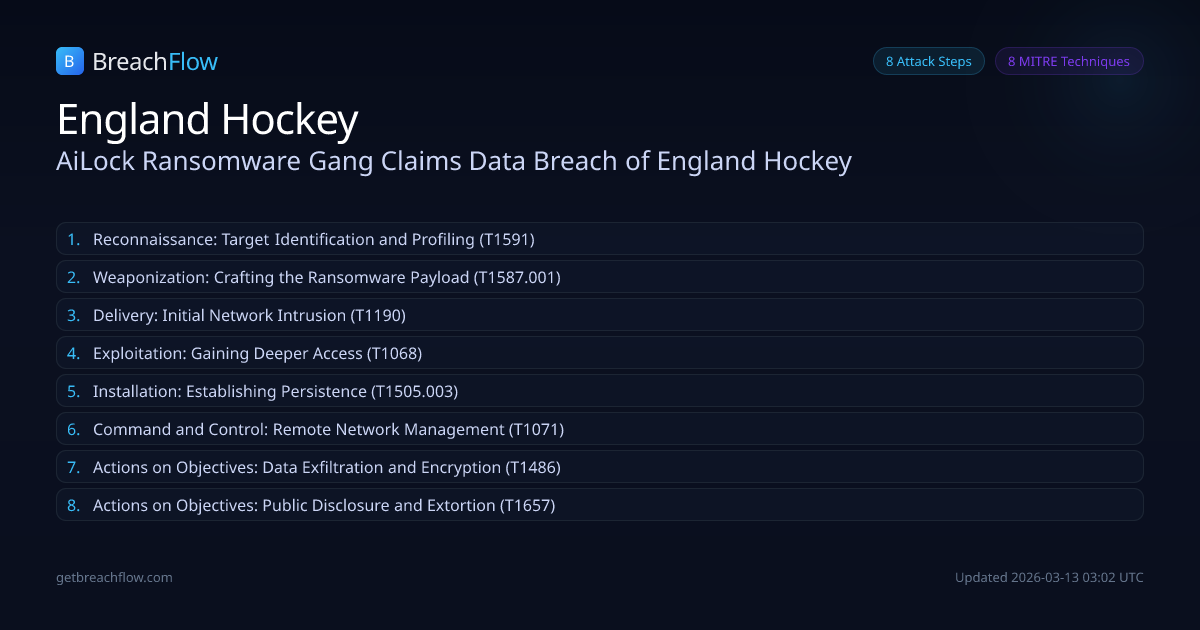Click the BreachFlow brand name

click(155, 62)
